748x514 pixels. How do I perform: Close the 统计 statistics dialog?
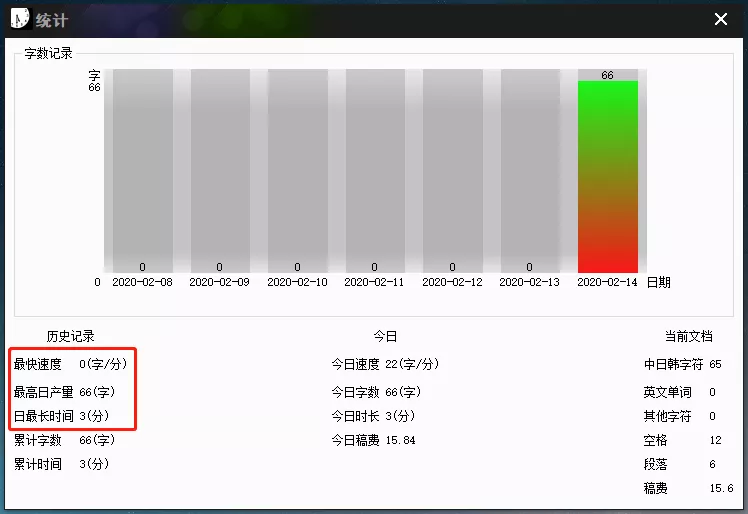tap(720, 19)
